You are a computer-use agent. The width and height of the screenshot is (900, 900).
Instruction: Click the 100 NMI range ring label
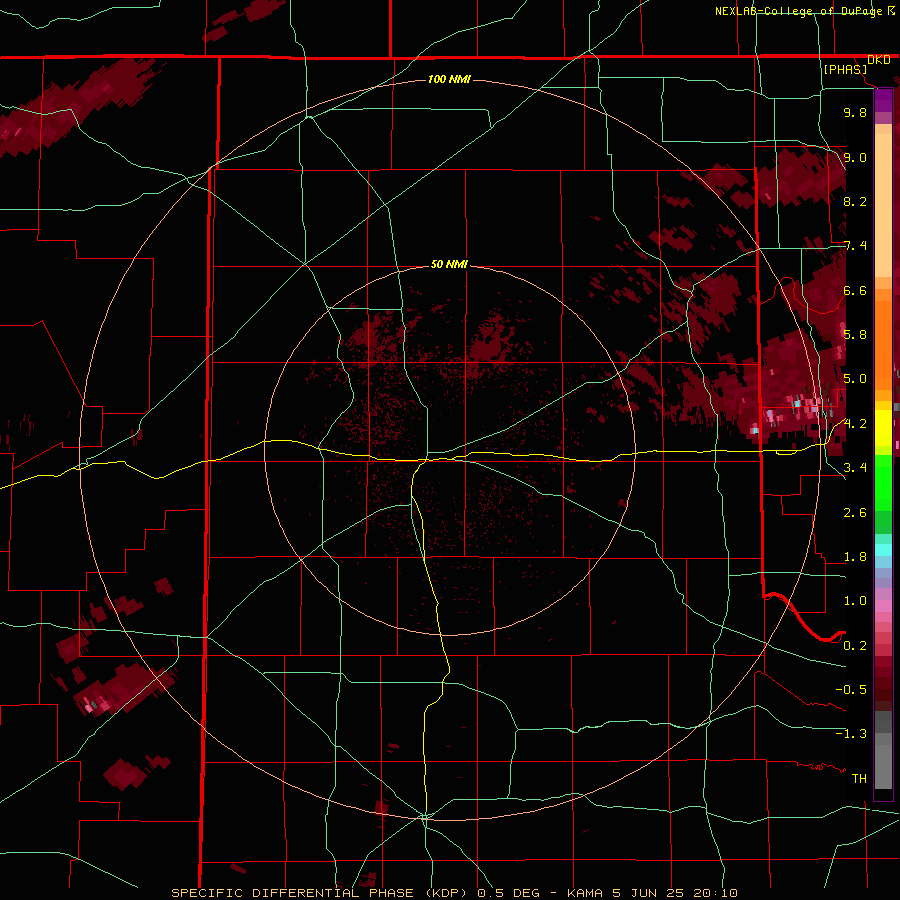[x=449, y=79]
